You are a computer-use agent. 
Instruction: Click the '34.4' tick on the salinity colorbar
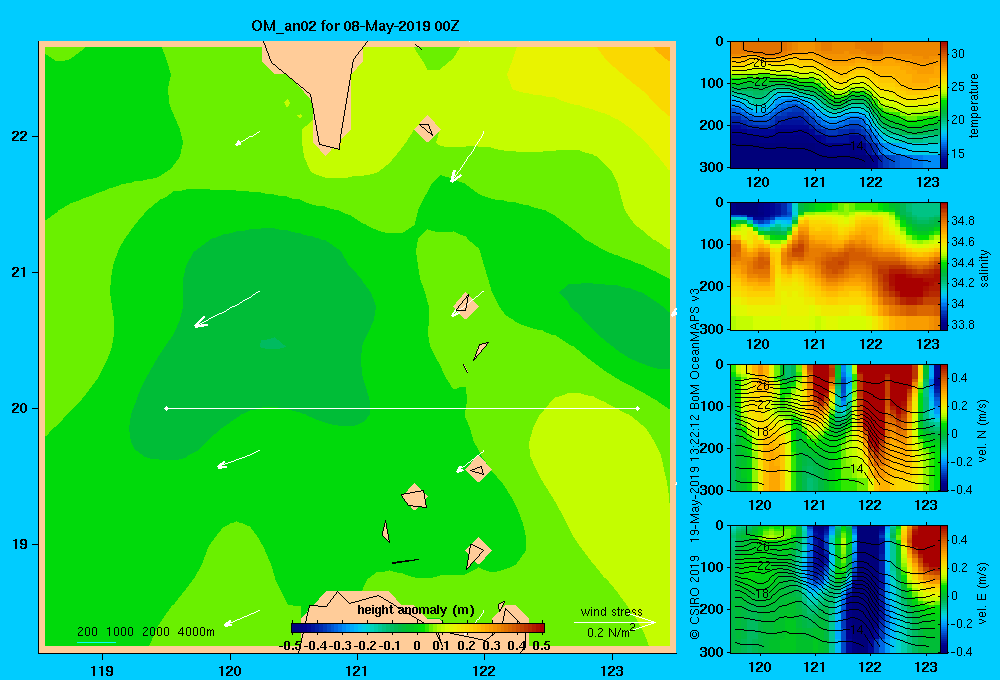(x=962, y=262)
